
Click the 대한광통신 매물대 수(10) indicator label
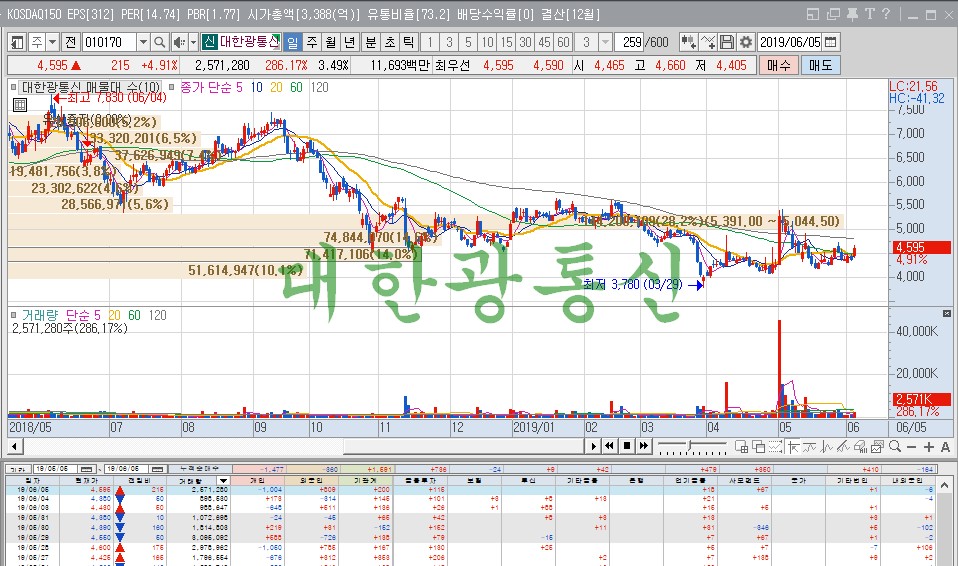[x=90, y=87]
